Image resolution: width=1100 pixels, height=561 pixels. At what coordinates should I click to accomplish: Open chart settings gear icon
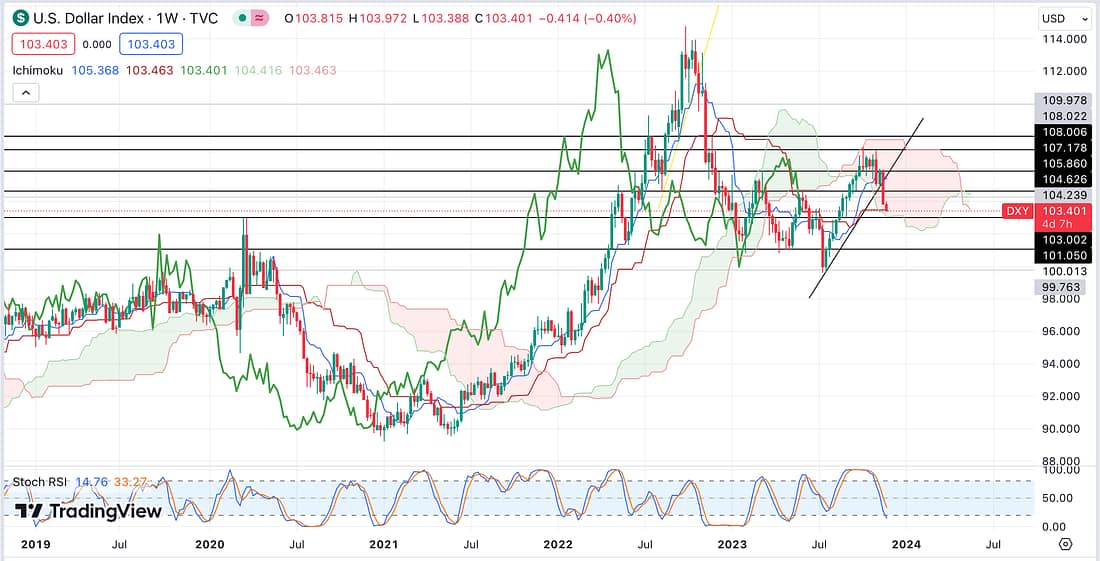click(x=1065, y=543)
